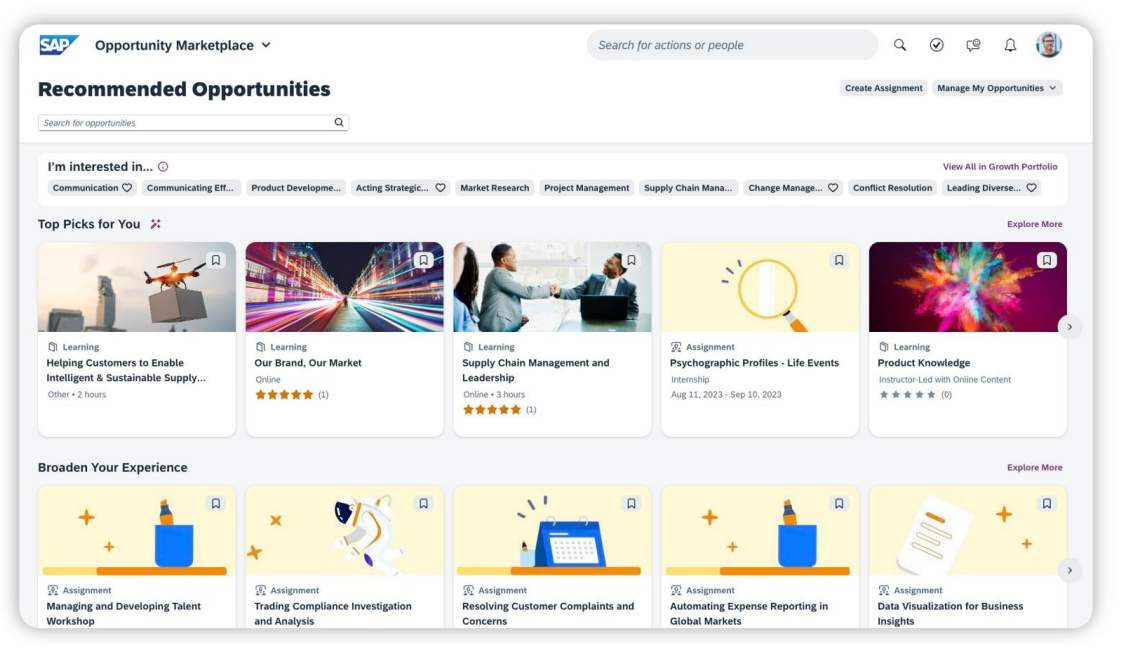Open 'Our Brand, Our Market' title
Viewport: 1127px width, 654px height.
[308, 363]
